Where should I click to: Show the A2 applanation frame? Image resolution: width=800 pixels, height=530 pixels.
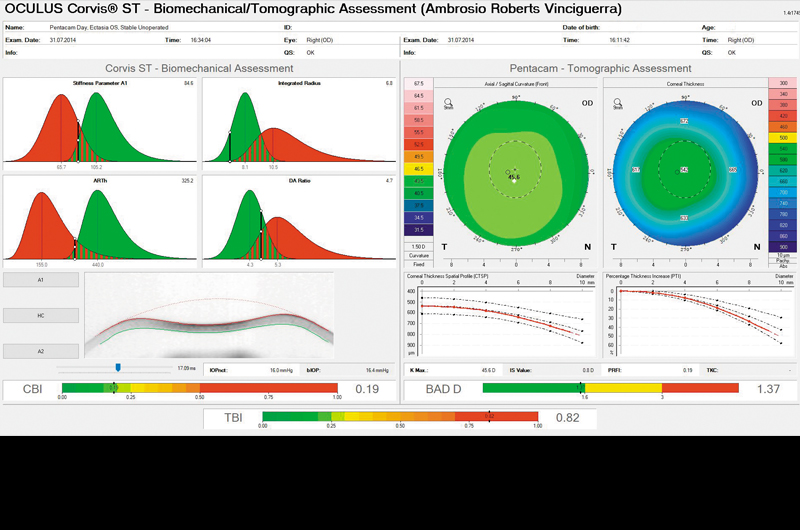point(41,351)
